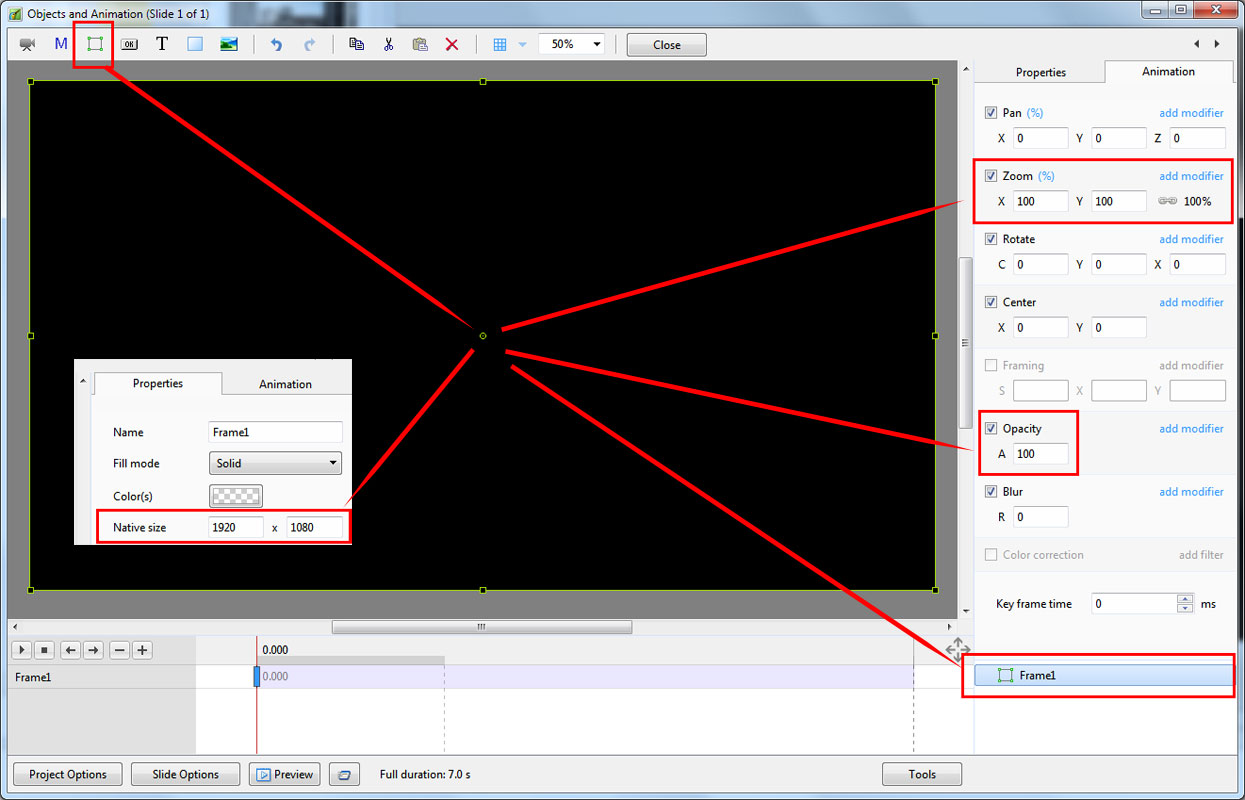The height and width of the screenshot is (800, 1245).
Task: Click Close button in toolbar
Action: pos(667,45)
